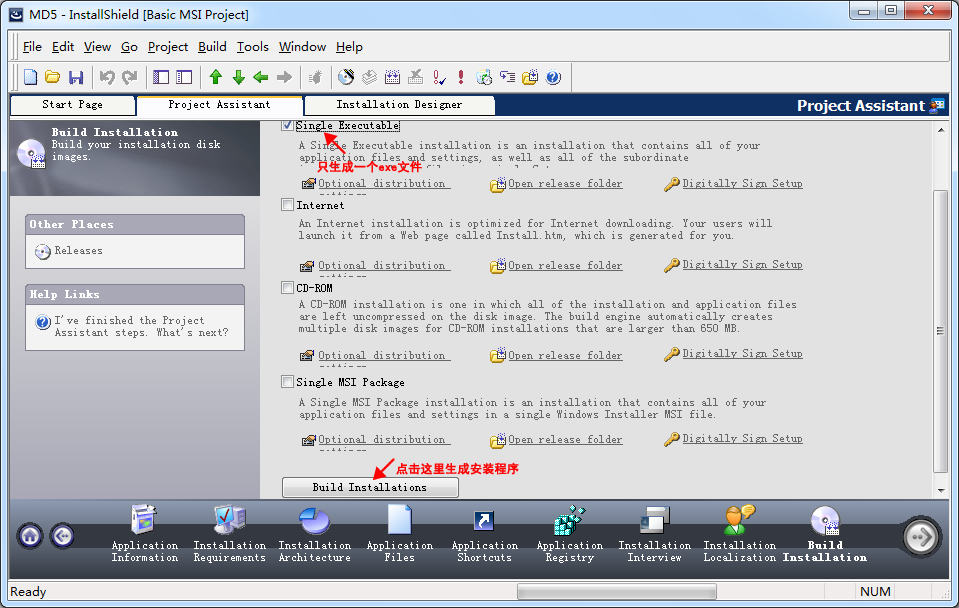Viewport: 959px width, 608px height.
Task: Open the Application Information step
Action: [145, 533]
